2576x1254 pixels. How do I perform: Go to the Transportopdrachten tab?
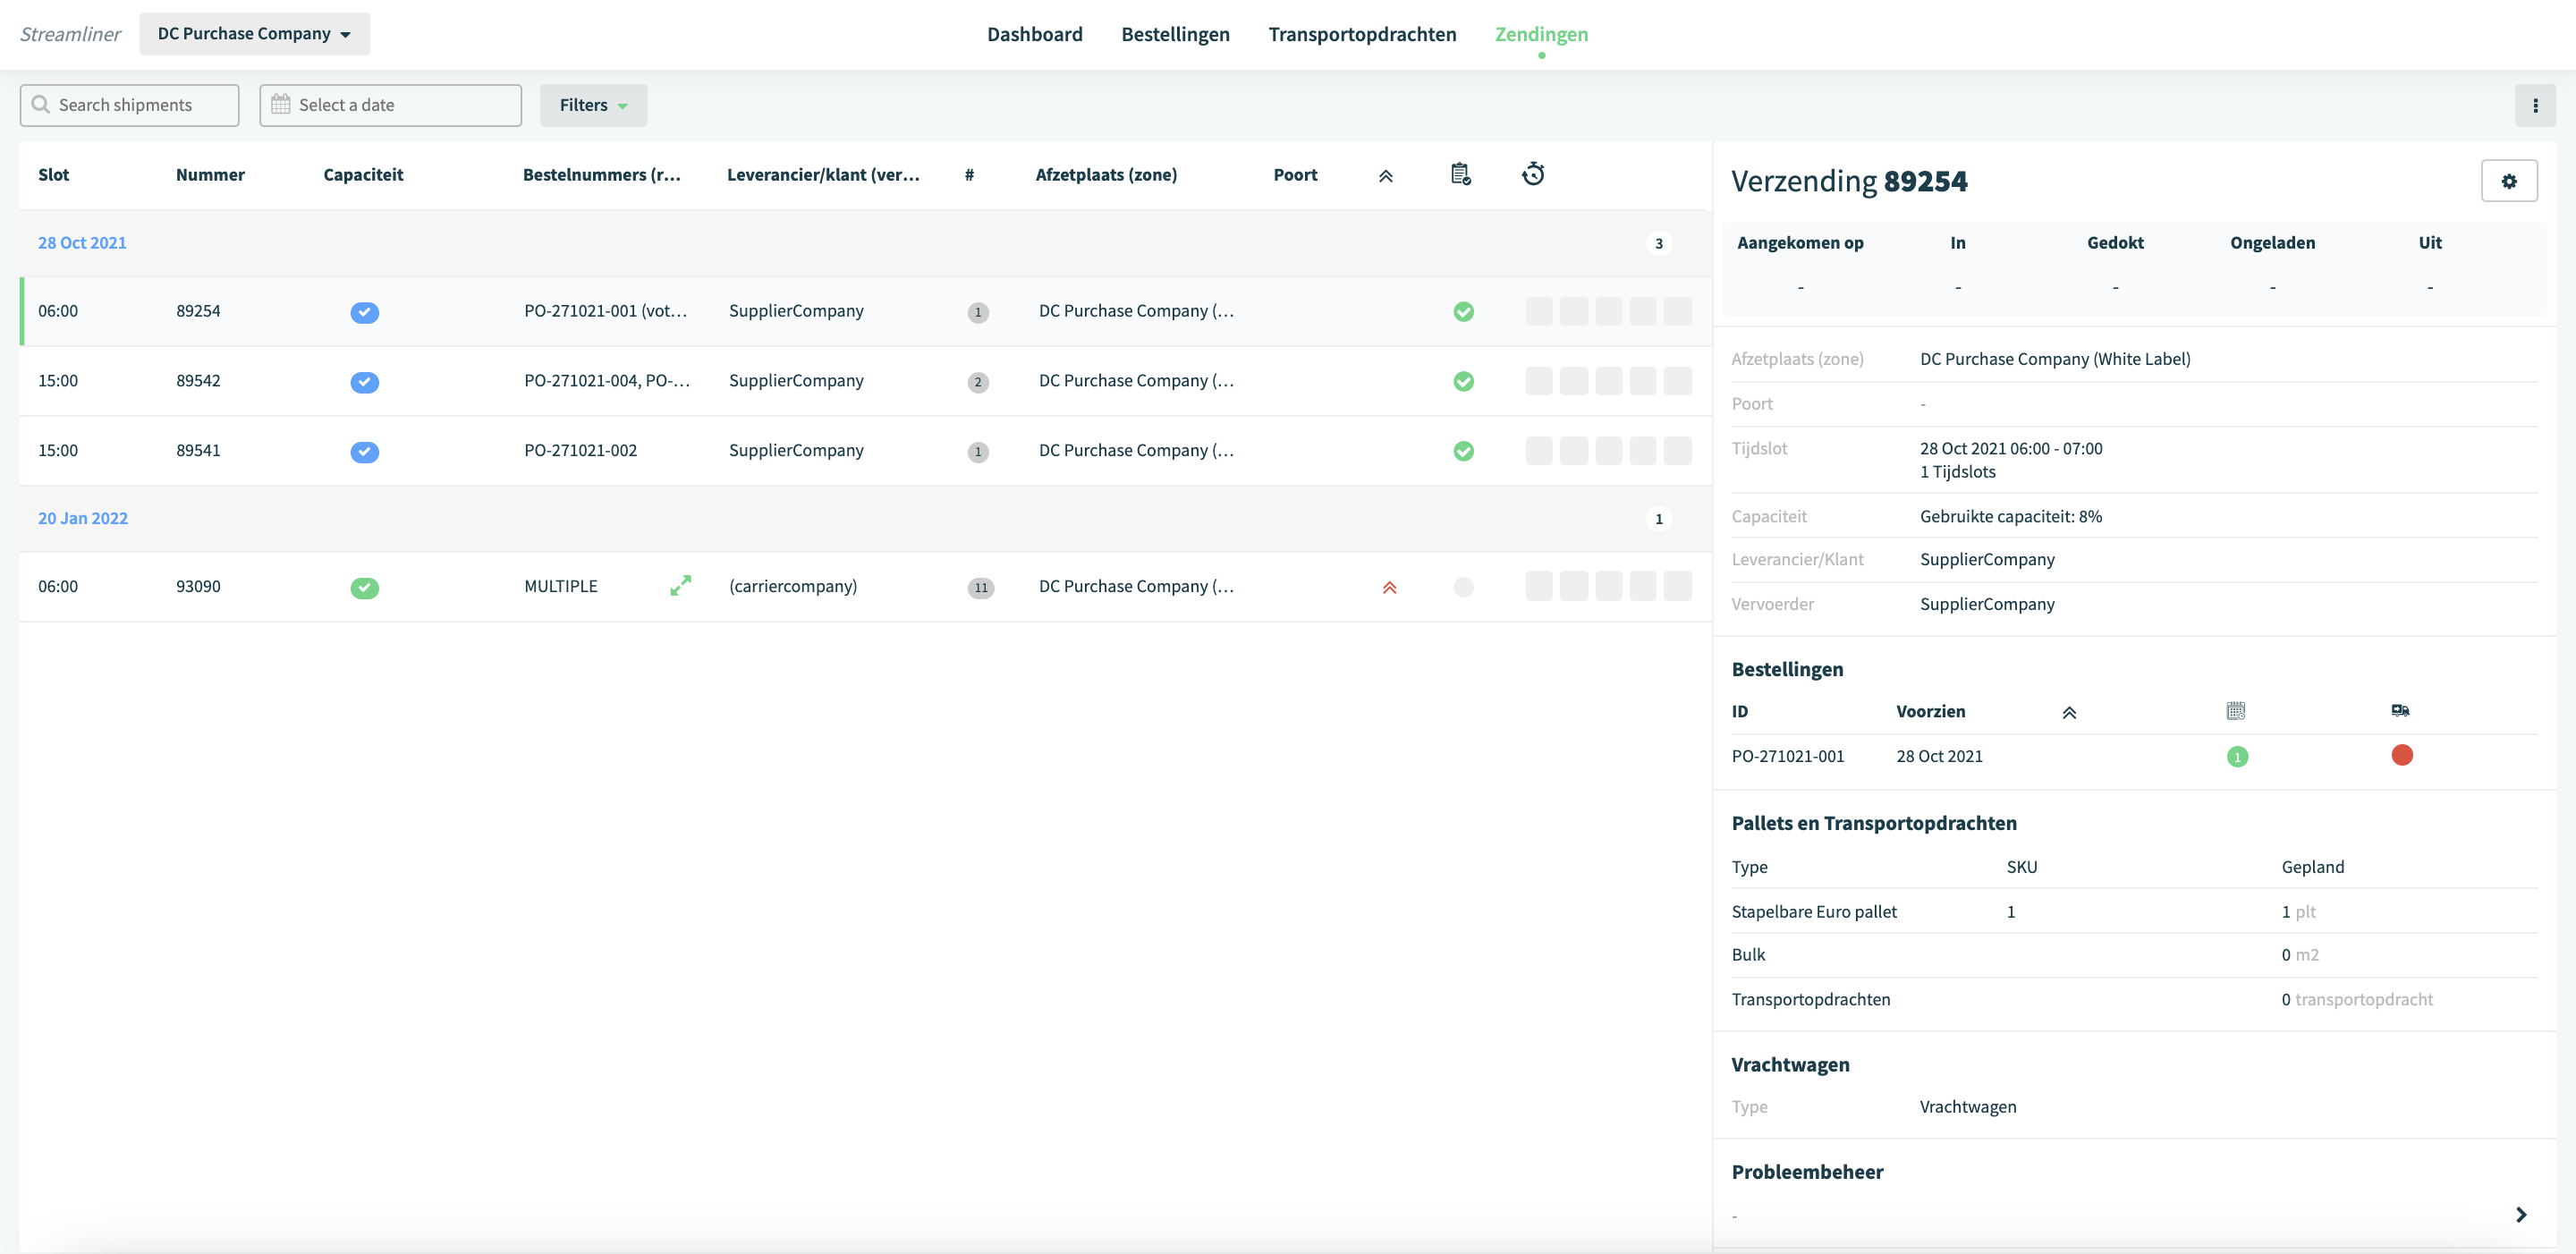pos(1362,34)
